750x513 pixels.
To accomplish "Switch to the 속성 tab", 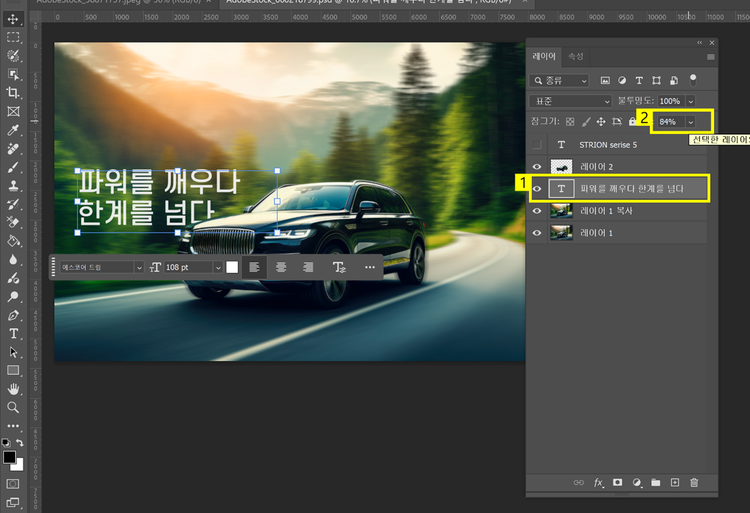I will click(x=575, y=56).
